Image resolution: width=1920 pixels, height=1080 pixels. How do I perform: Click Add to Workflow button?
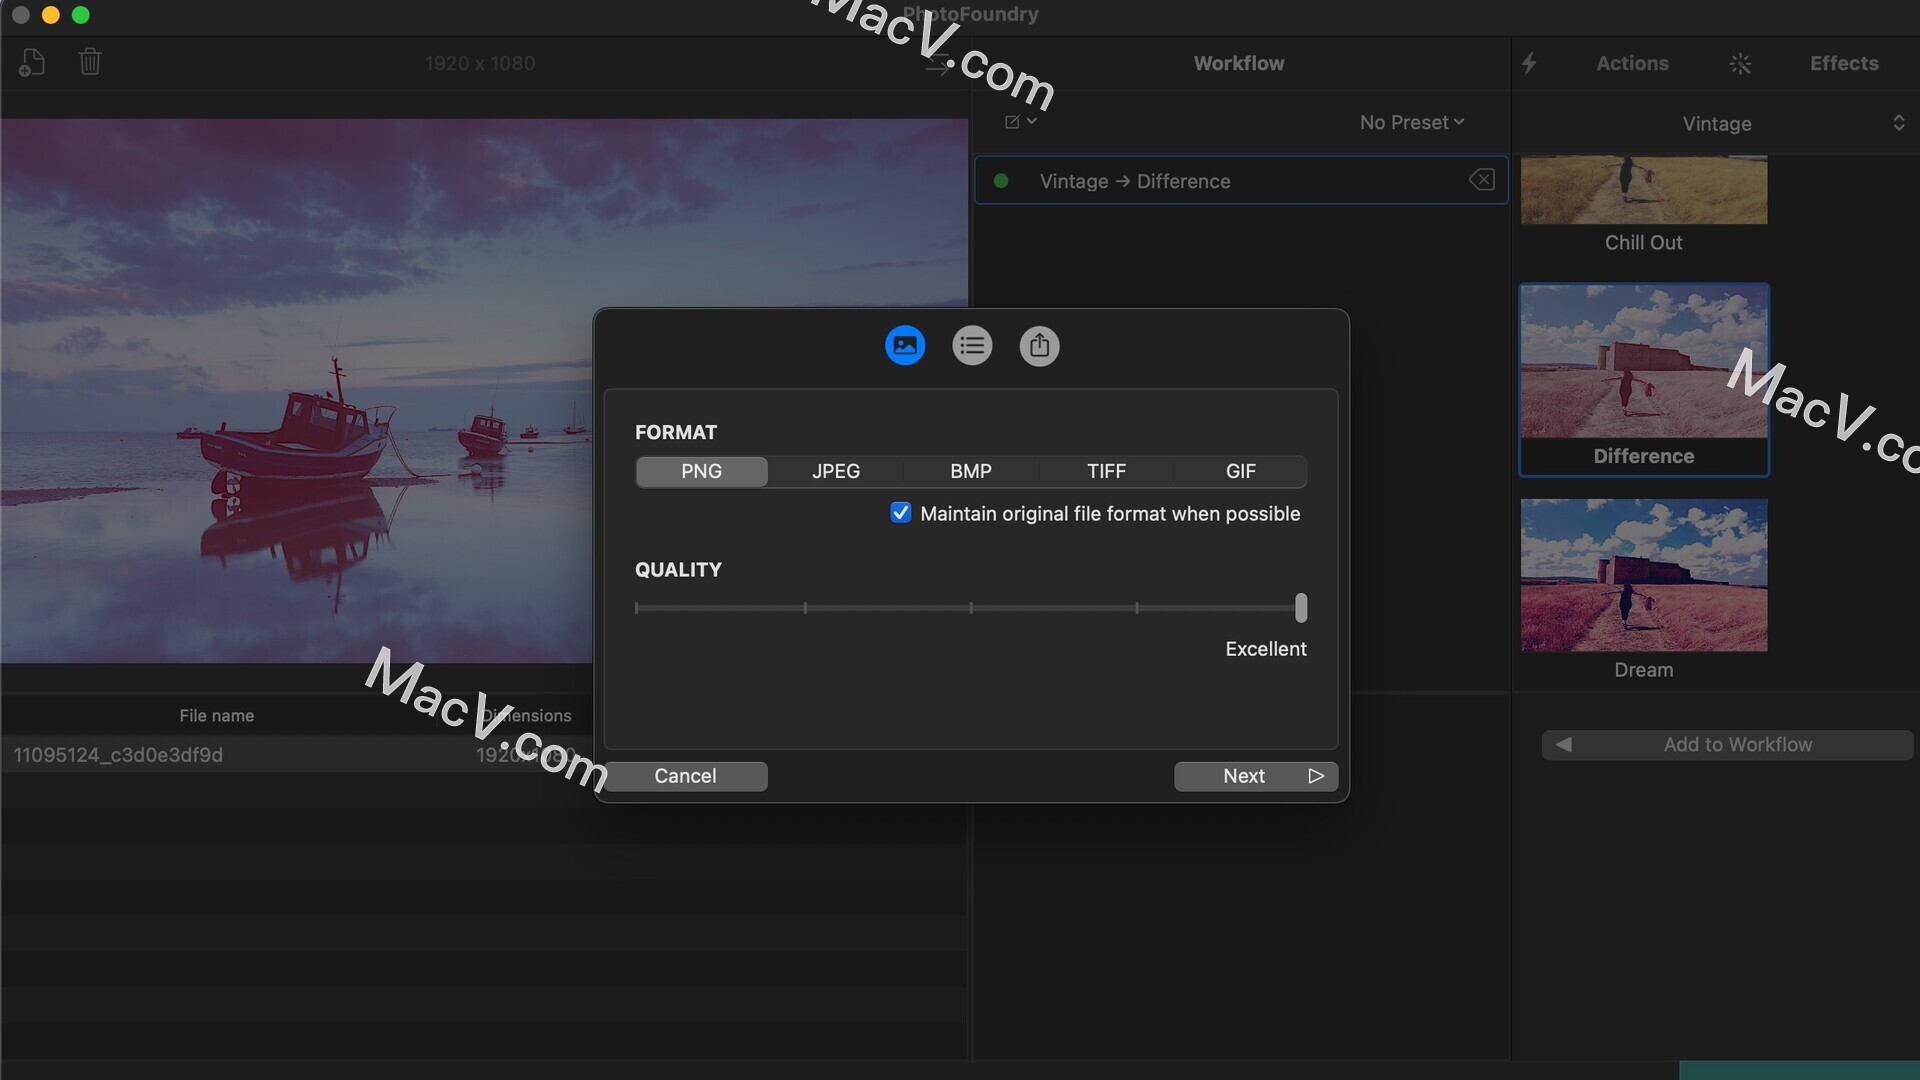click(x=1727, y=745)
